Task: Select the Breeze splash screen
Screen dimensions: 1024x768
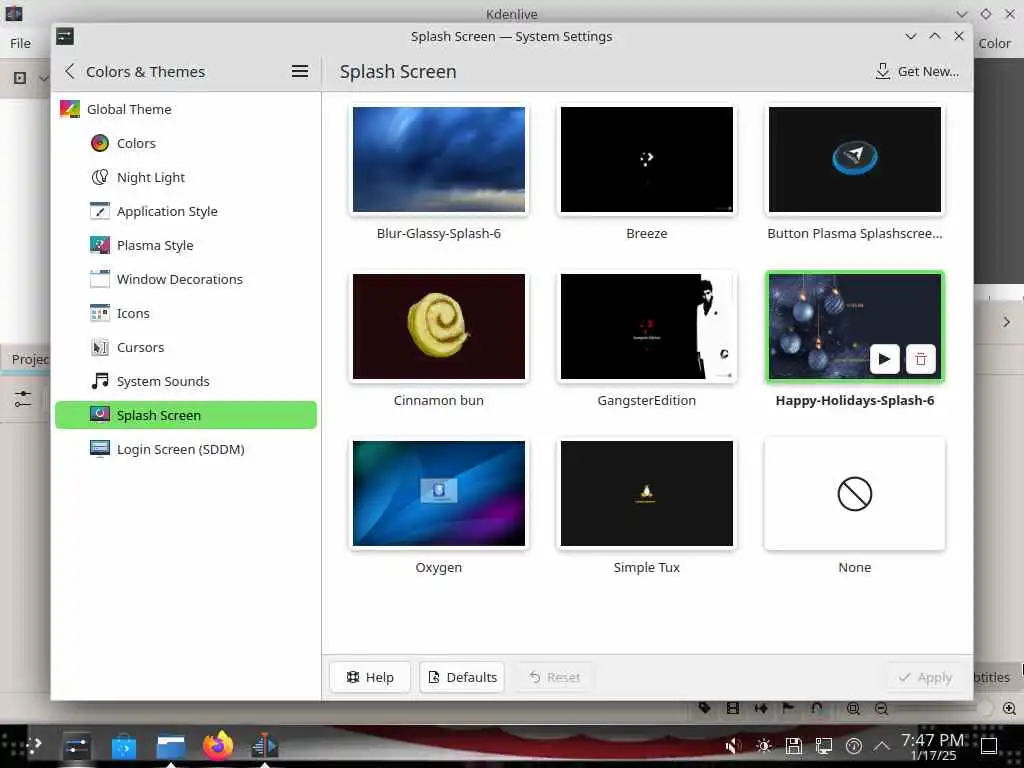Action: (647, 159)
